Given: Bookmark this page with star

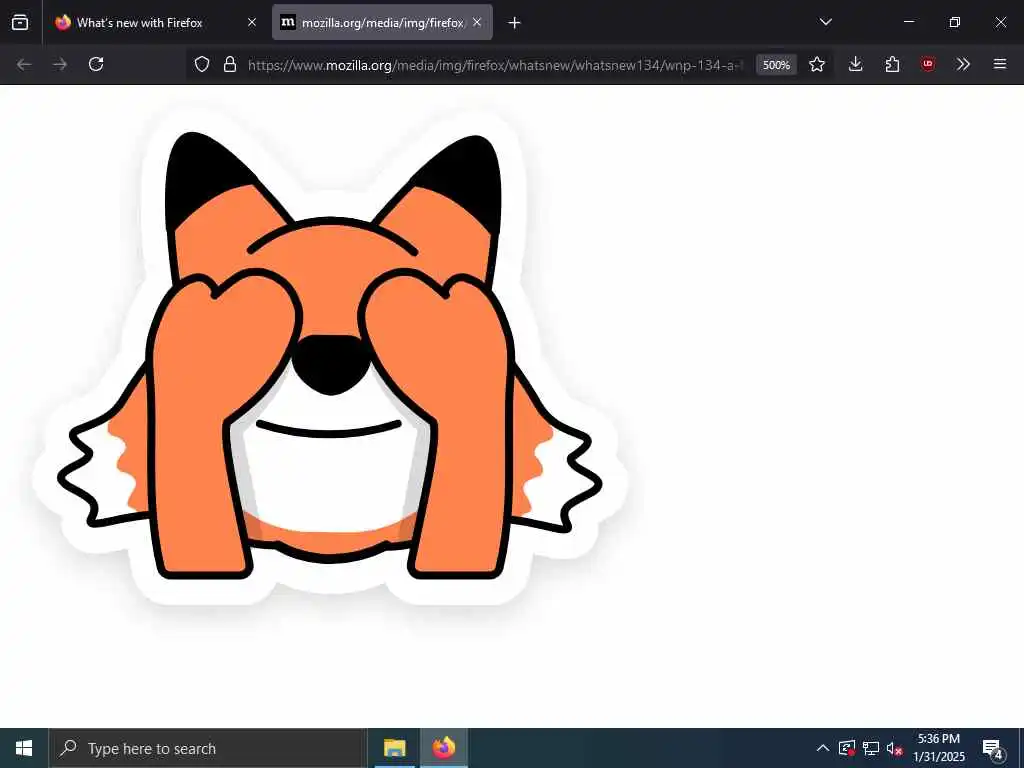Looking at the screenshot, I should coord(817,64).
